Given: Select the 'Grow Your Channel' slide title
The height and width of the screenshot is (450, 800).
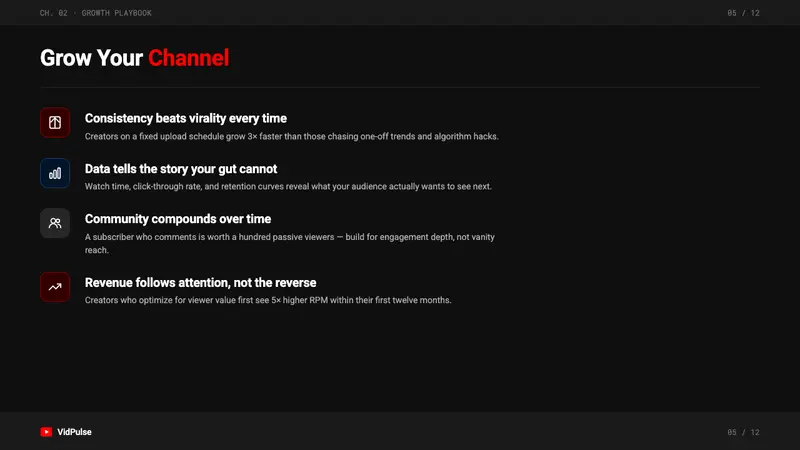Looking at the screenshot, I should [135, 58].
